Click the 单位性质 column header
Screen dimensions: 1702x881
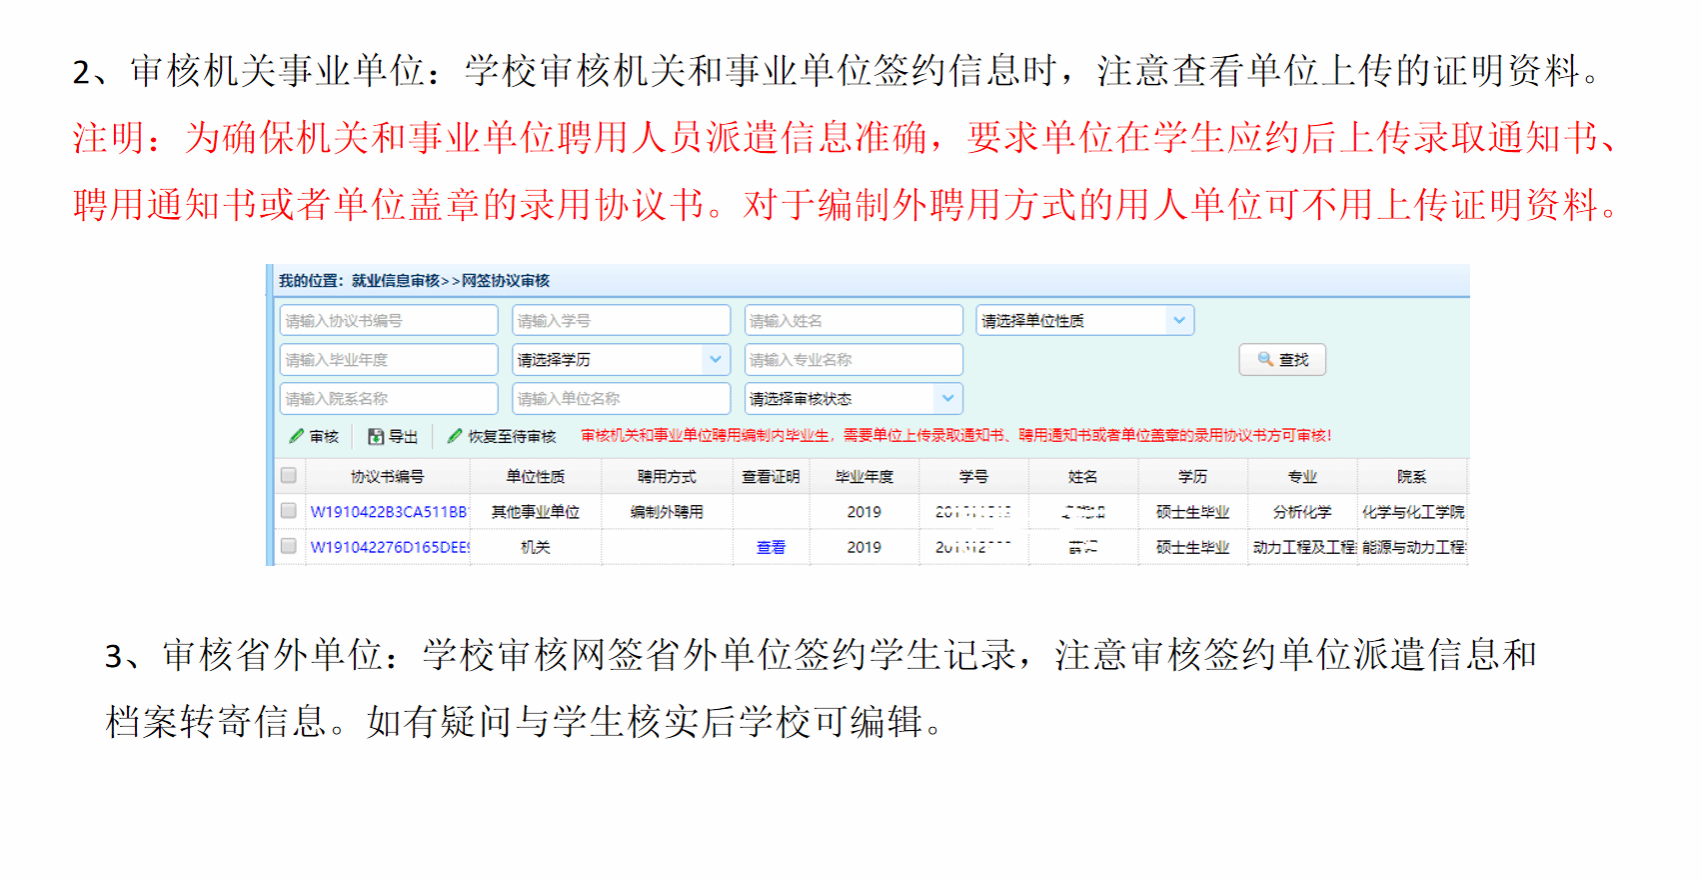coord(535,477)
